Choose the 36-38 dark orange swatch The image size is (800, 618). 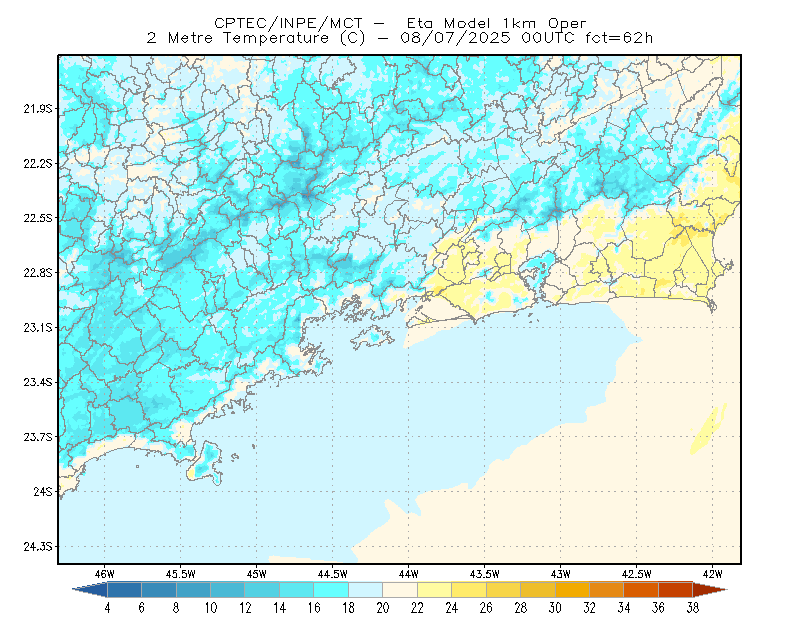[675, 590]
